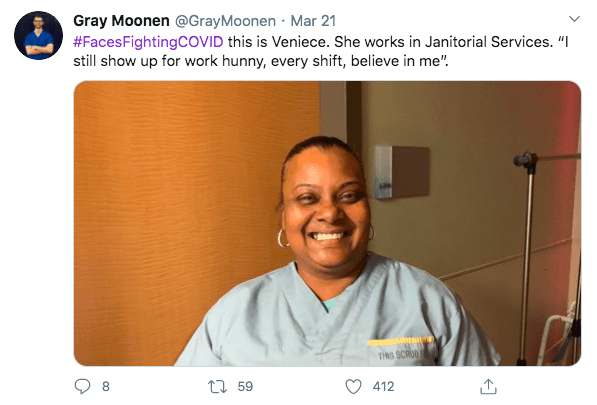Retweet using the arrows icon

click(217, 386)
